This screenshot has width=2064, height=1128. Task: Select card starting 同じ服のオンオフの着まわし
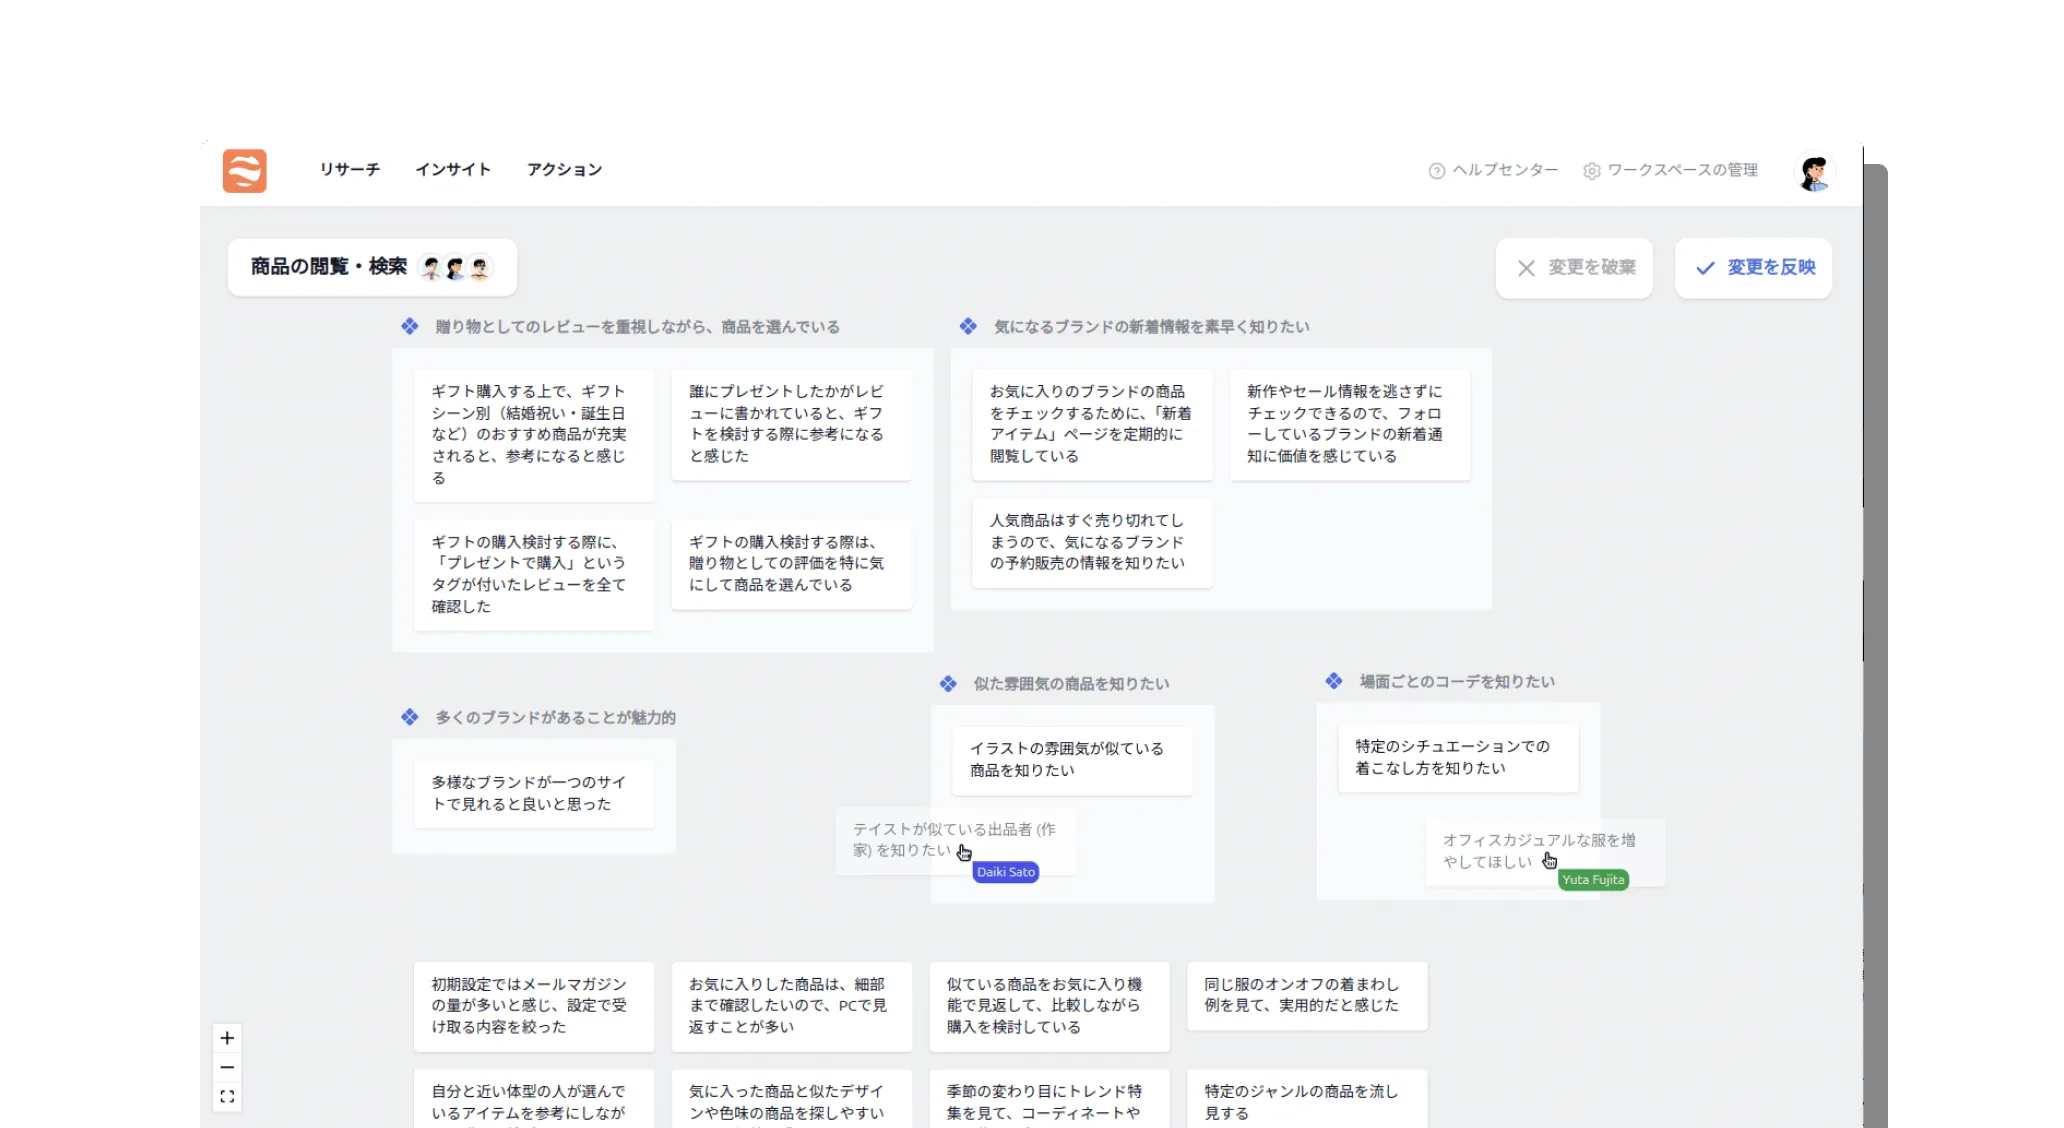(1307, 996)
